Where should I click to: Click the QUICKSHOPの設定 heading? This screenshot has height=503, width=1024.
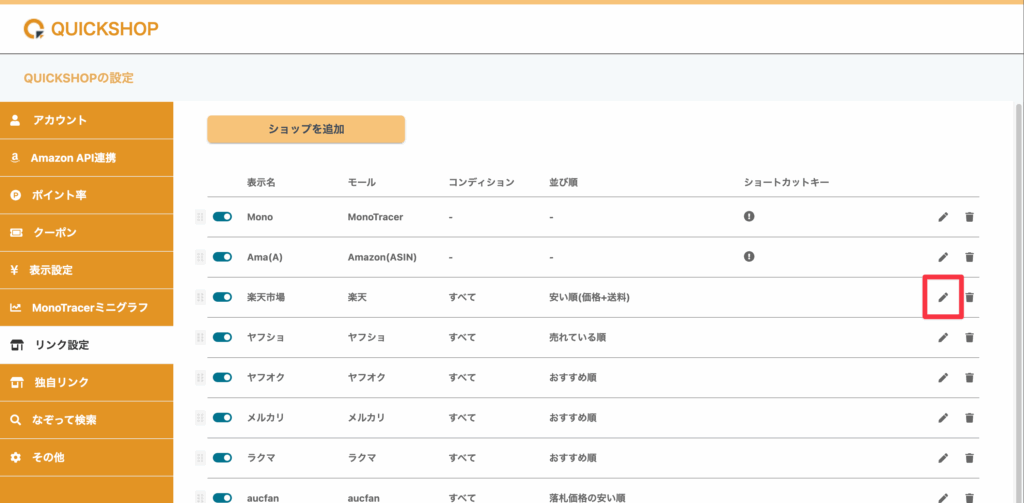pos(78,78)
